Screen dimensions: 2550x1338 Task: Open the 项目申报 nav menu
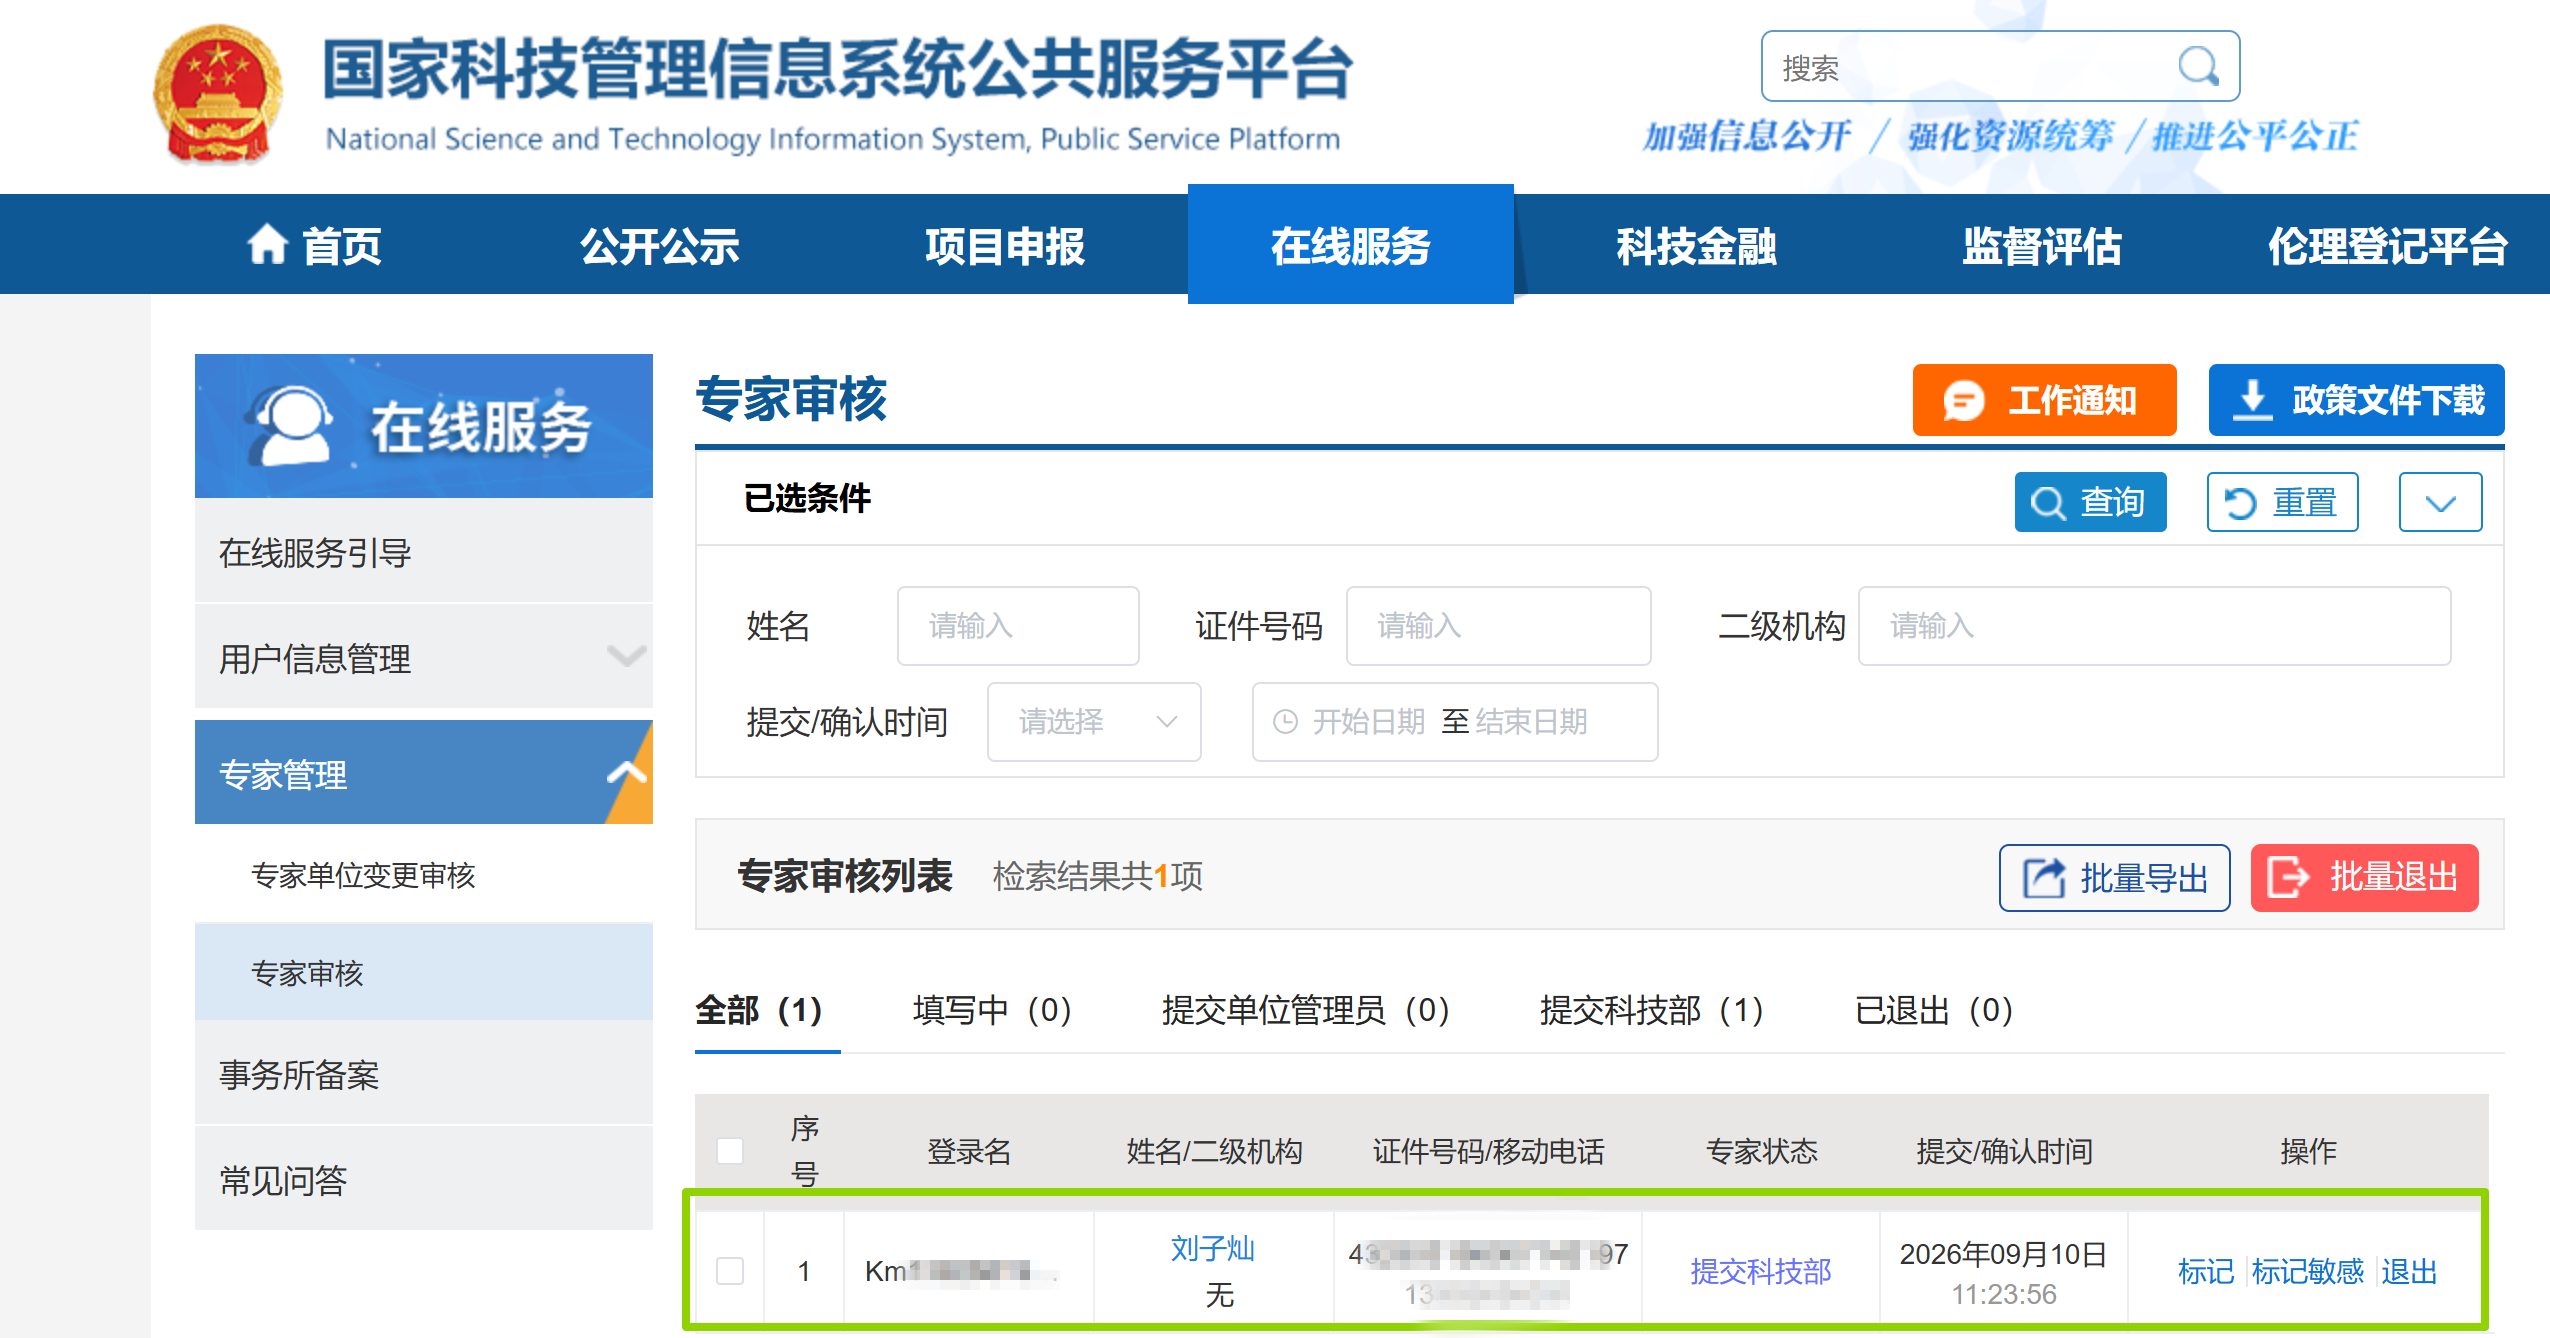[1005, 246]
